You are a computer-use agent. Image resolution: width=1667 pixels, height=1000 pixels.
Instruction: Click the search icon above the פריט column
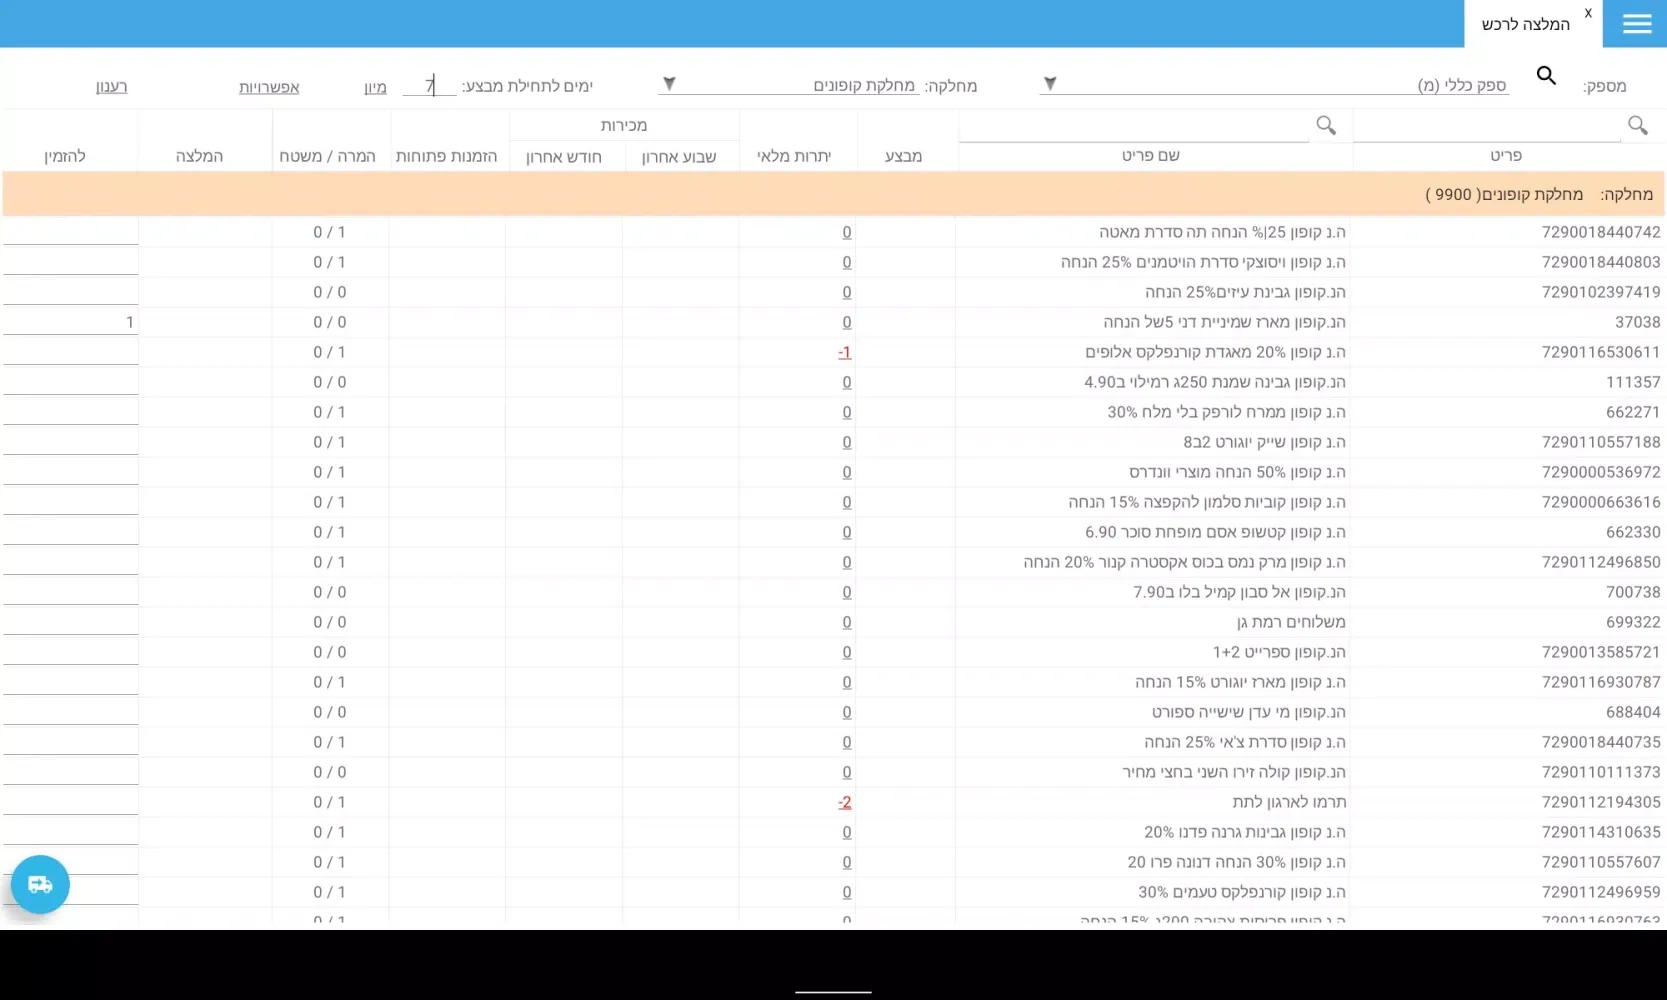point(1637,125)
